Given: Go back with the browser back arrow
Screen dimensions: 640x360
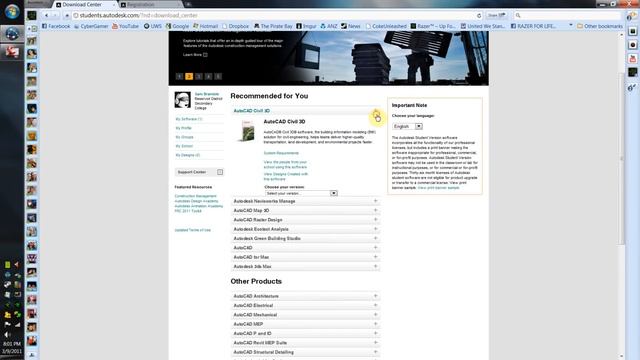Looking at the screenshot, I should click(47, 15).
